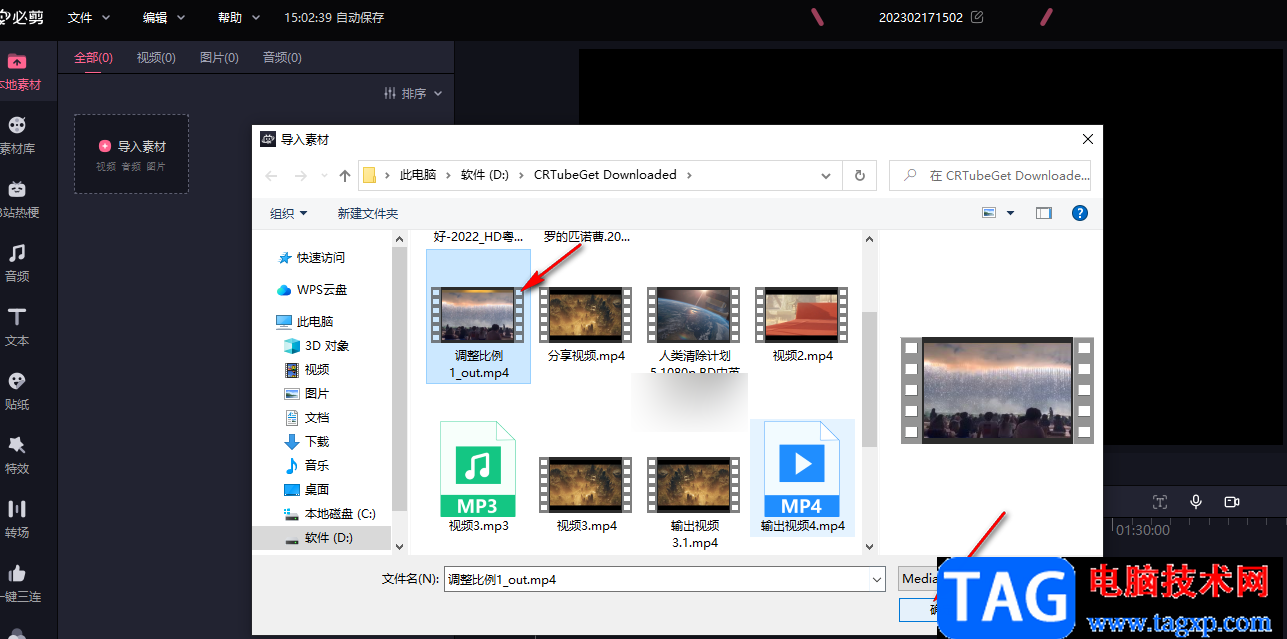
Task: Go up one folder level arrow
Action: pyautogui.click(x=345, y=175)
